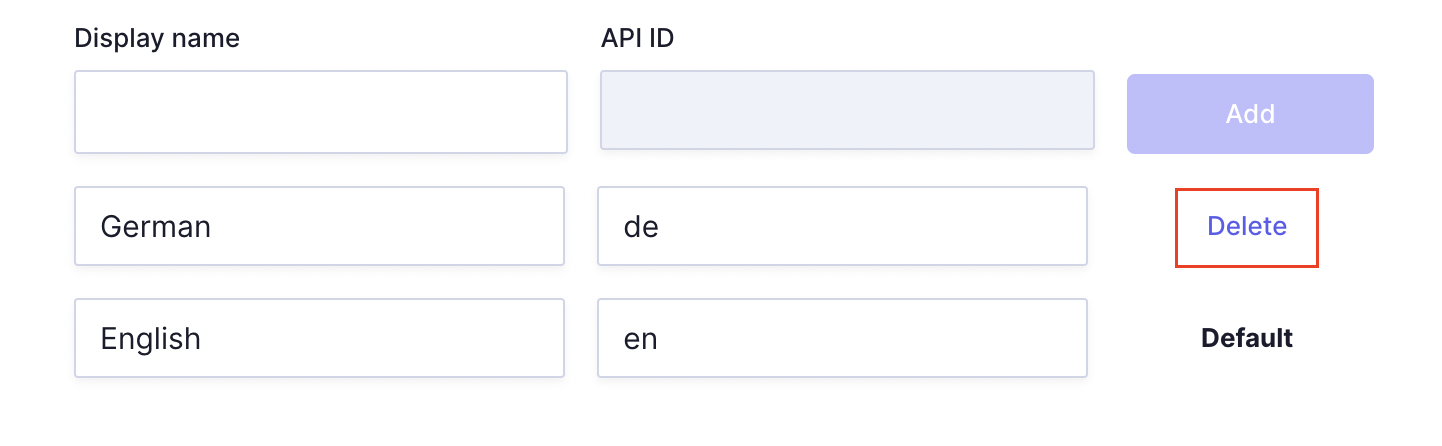
Task: Click the bold Default text in the English row
Action: tap(1246, 338)
